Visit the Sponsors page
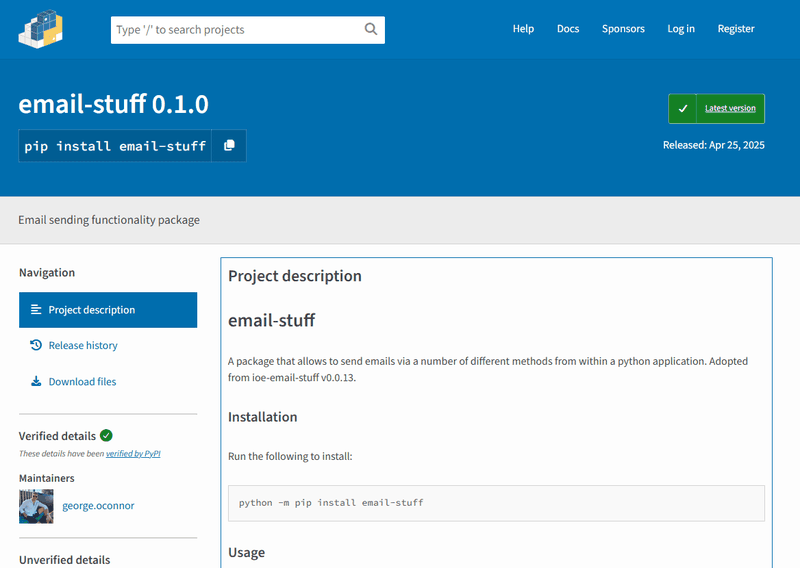This screenshot has height=568, width=800. click(623, 29)
